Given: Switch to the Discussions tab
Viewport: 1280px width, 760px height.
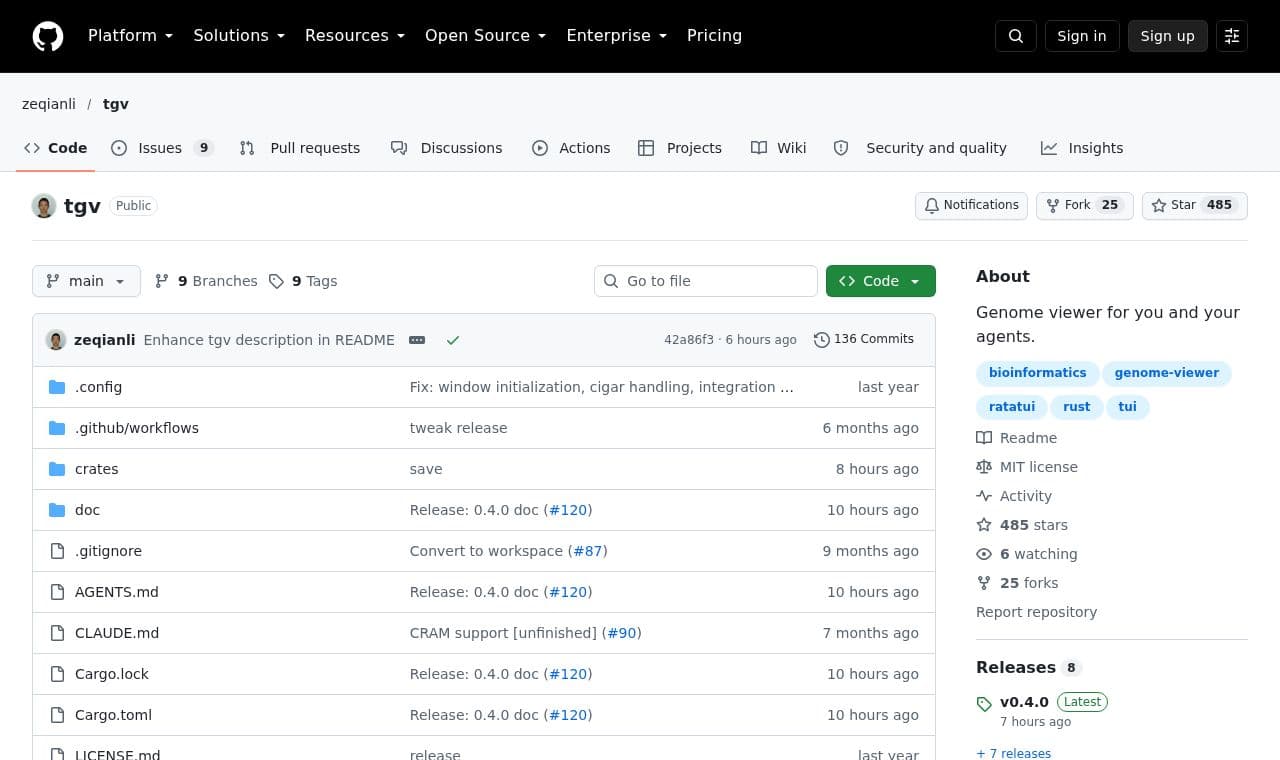Looking at the screenshot, I should (x=446, y=148).
